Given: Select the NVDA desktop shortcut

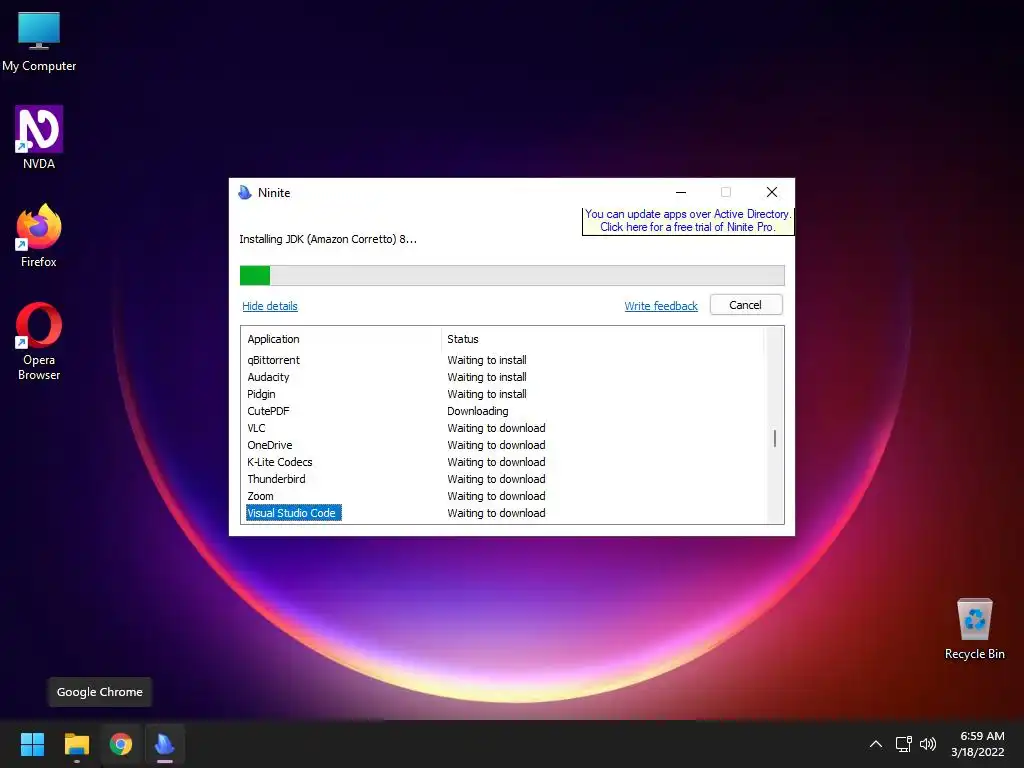Looking at the screenshot, I should (x=39, y=138).
